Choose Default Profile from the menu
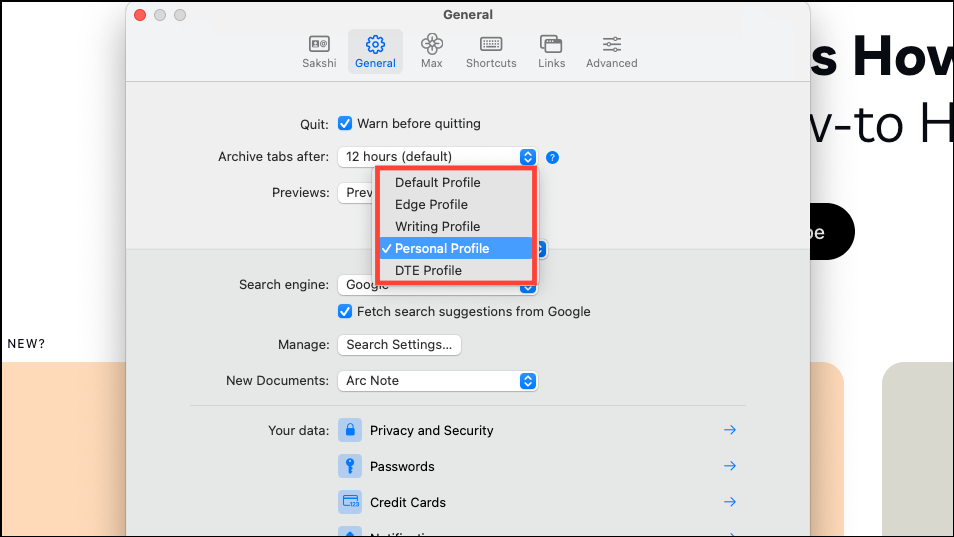Screen dimensions: 954x537 (456, 182)
